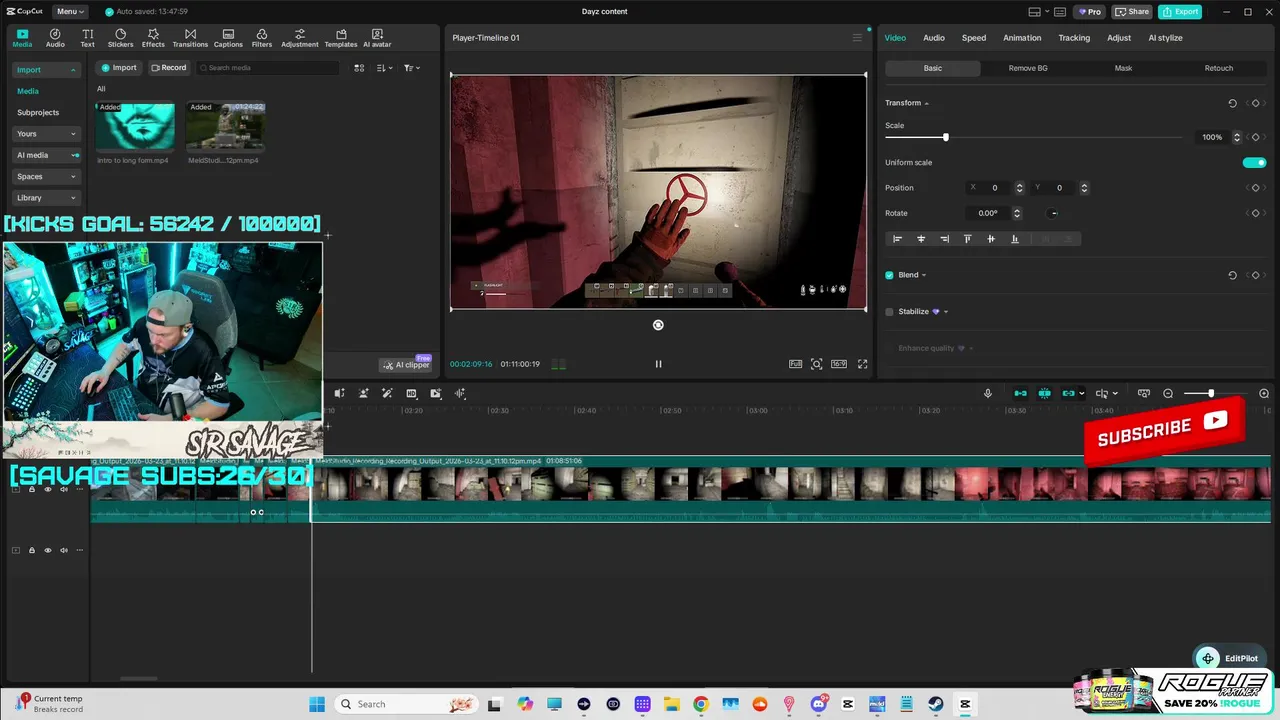
Task: Open the Player-Timeline 01 hamburger menu
Action: click(x=857, y=38)
